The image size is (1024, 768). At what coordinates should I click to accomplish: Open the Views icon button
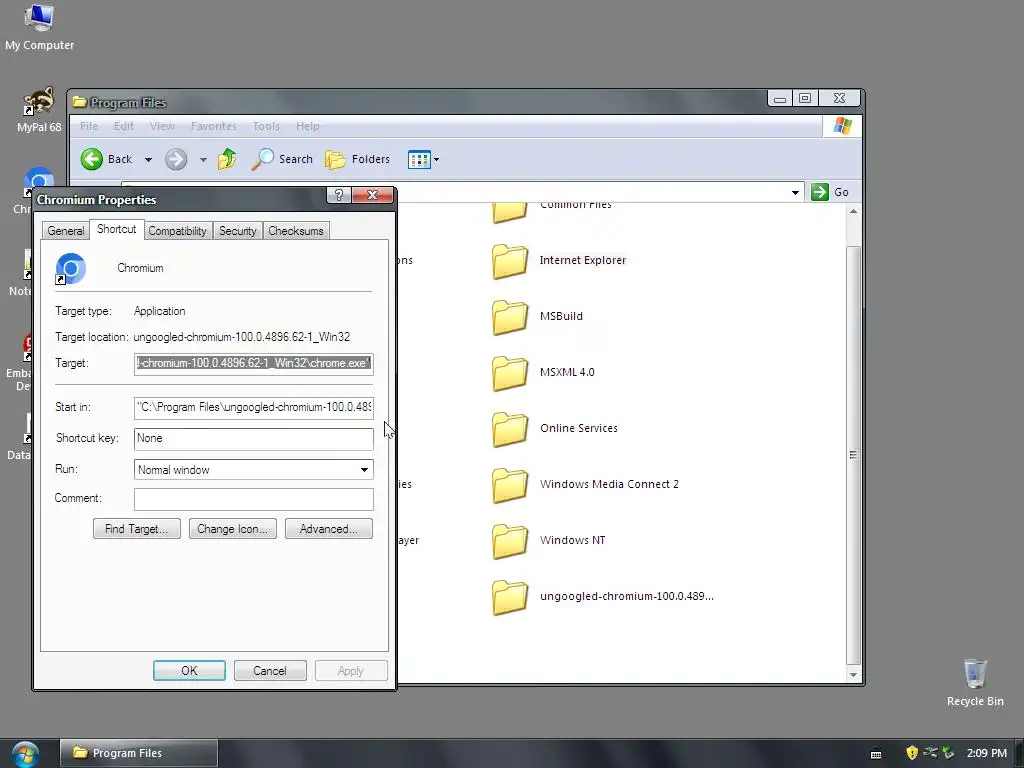pos(419,159)
